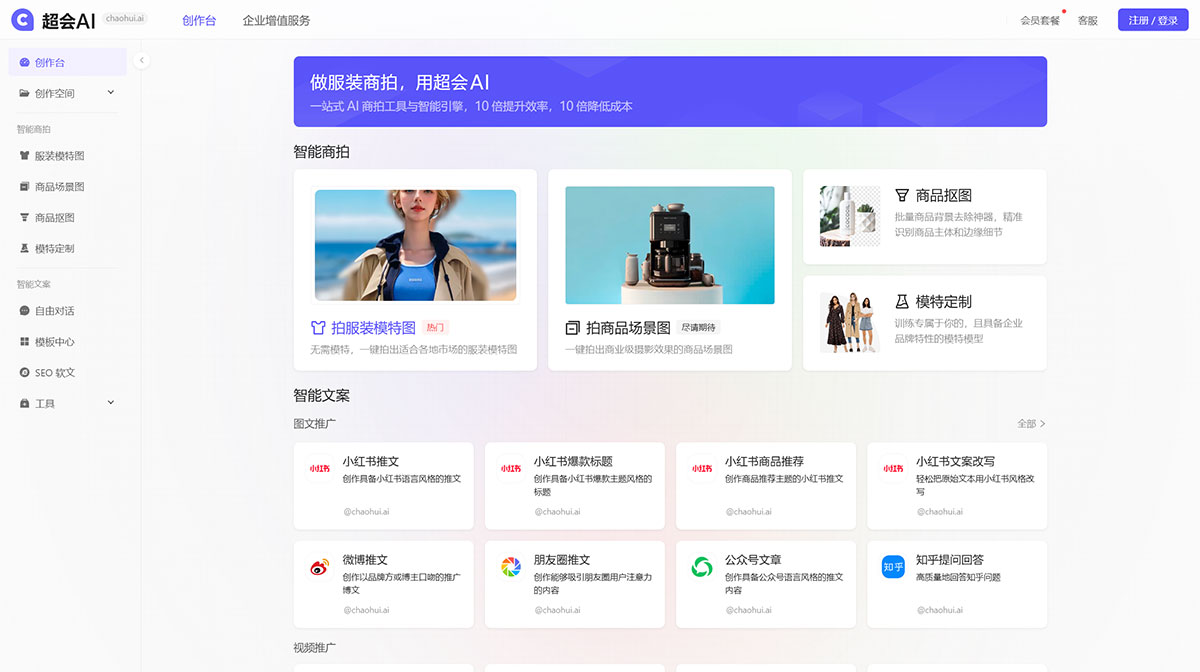Click the 注册 / 登录 button

click(1152, 19)
